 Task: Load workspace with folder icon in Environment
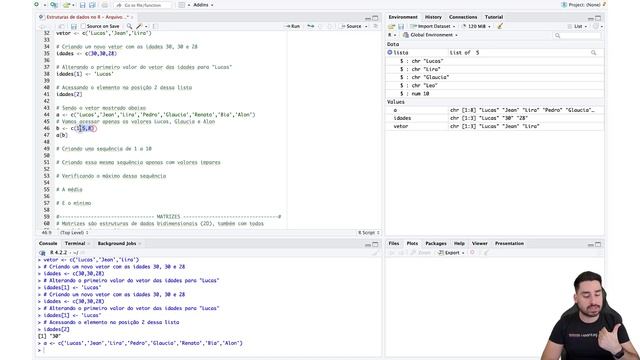pyautogui.click(x=391, y=26)
